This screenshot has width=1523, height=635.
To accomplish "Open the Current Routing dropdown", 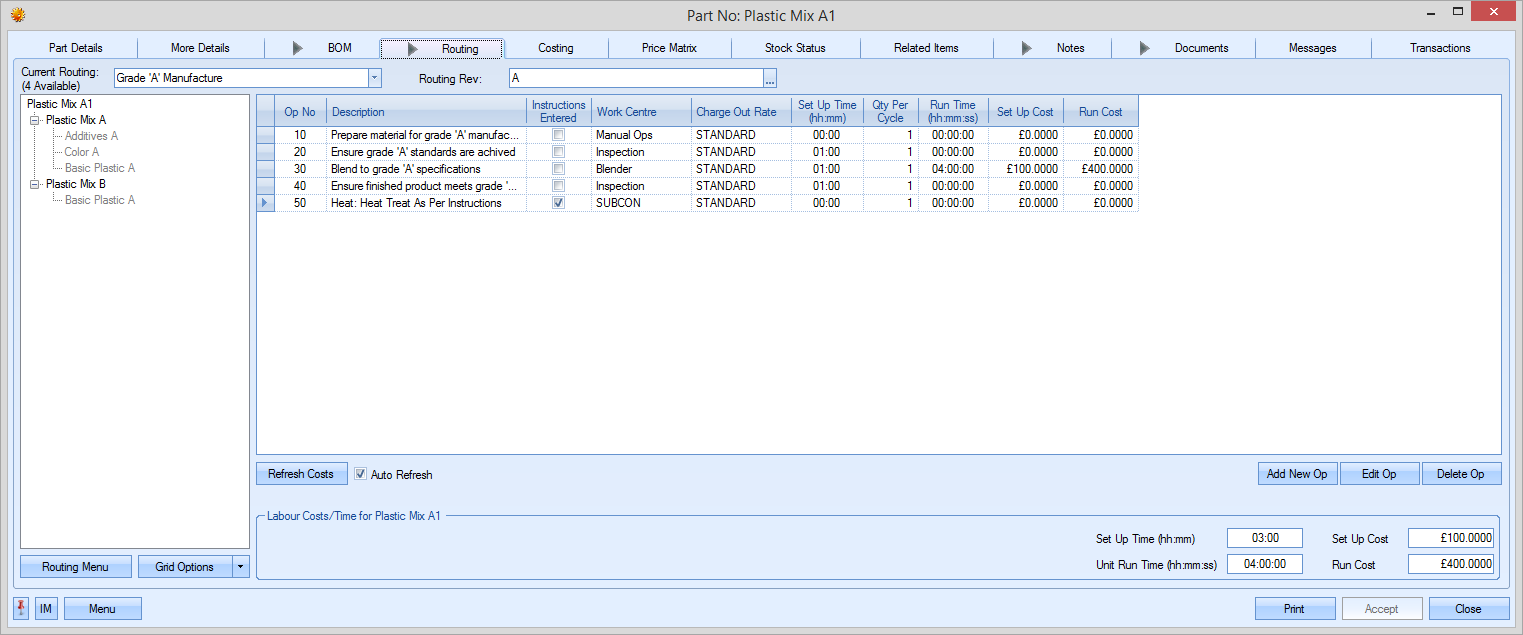I will click(x=374, y=78).
